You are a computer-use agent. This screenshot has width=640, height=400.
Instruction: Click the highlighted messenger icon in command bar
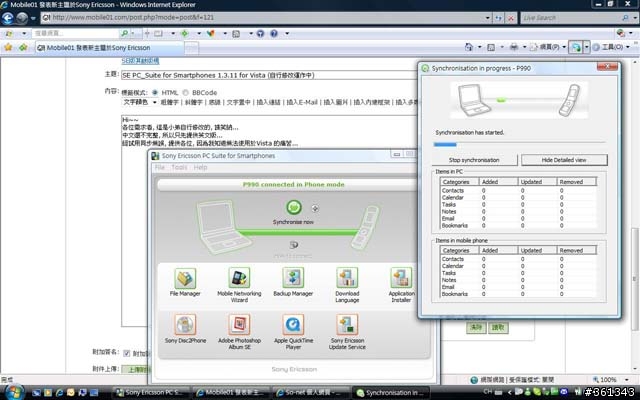[x=576, y=47]
